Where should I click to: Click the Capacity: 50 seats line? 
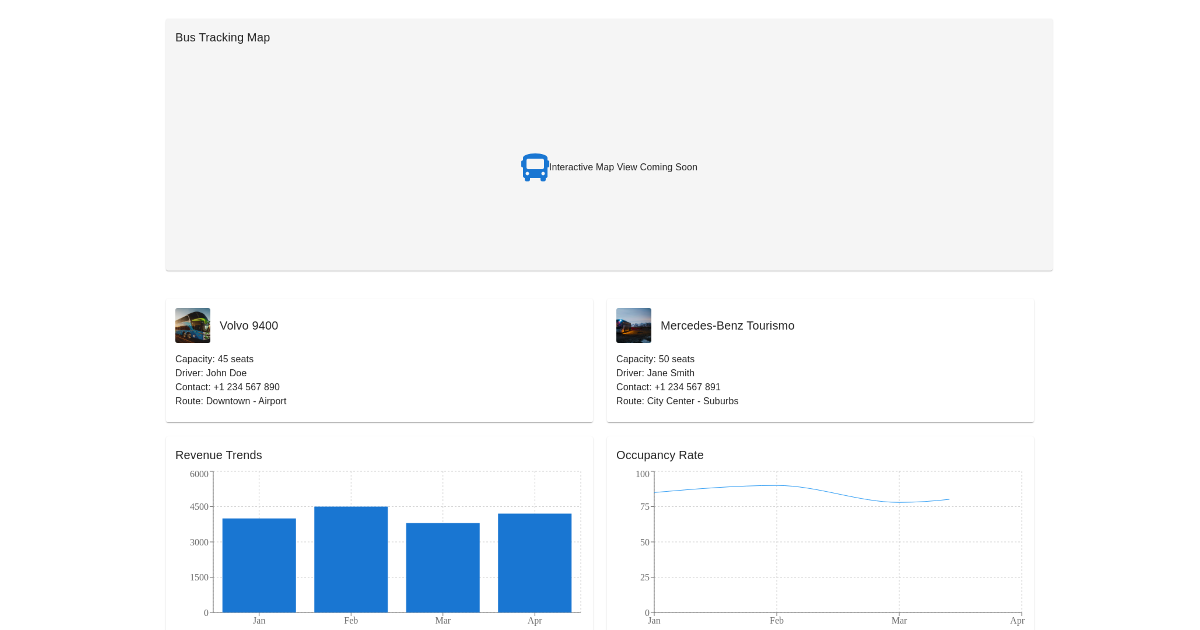pos(655,359)
